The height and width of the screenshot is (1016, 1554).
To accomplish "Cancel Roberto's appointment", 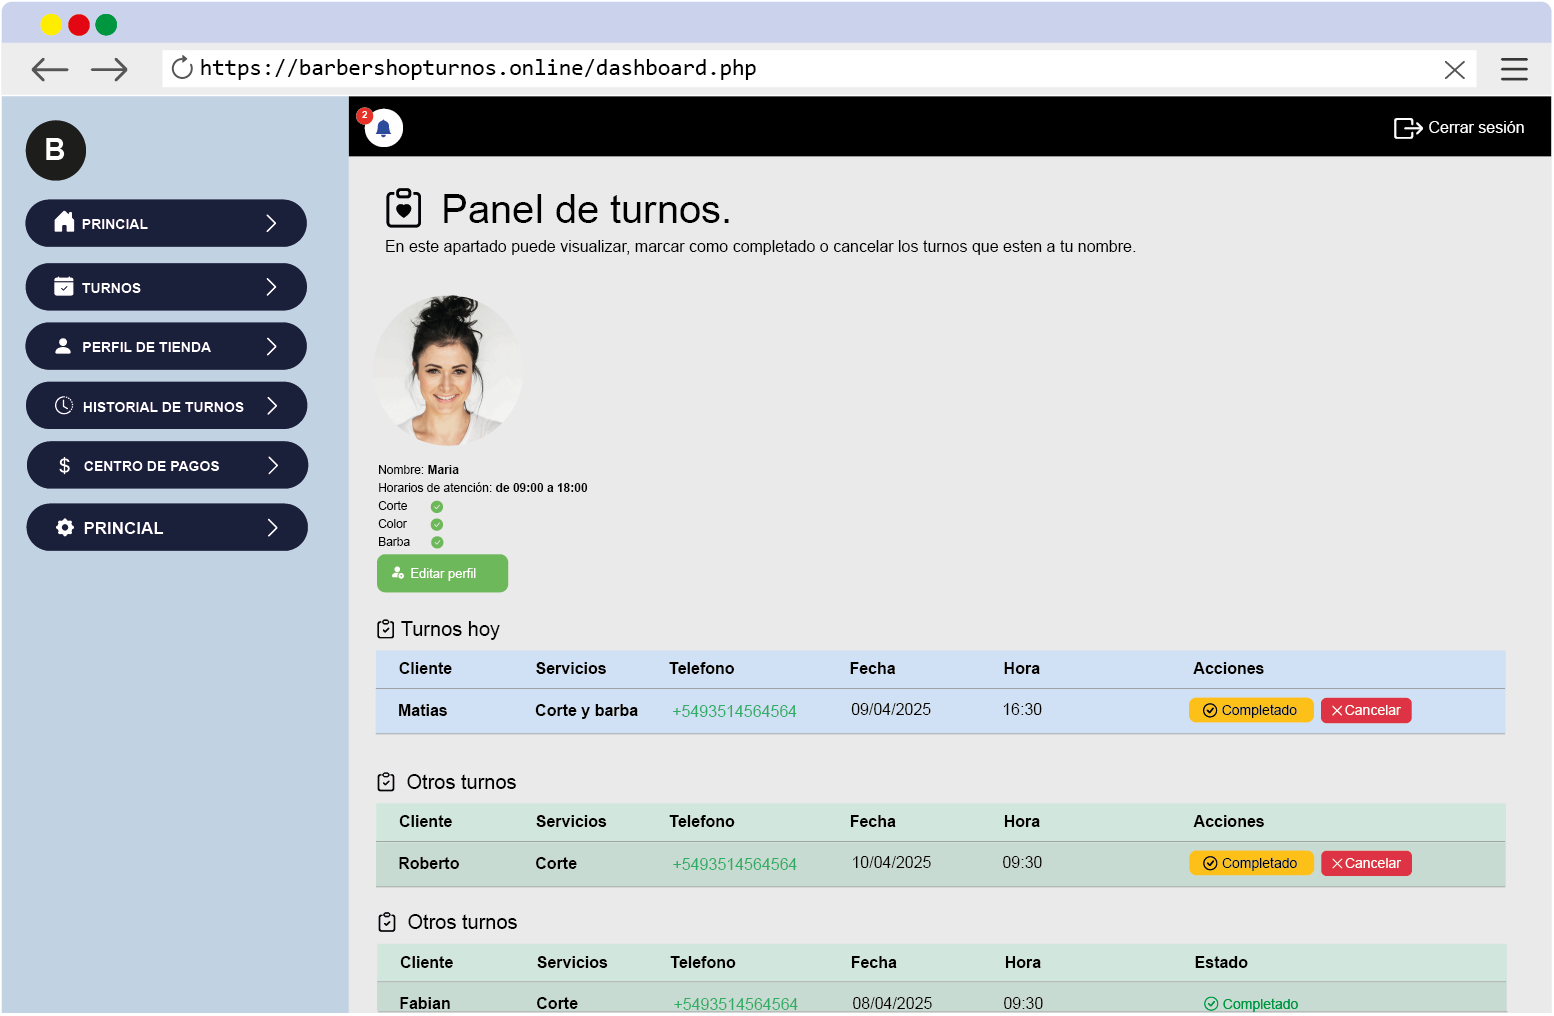I will (1366, 864).
